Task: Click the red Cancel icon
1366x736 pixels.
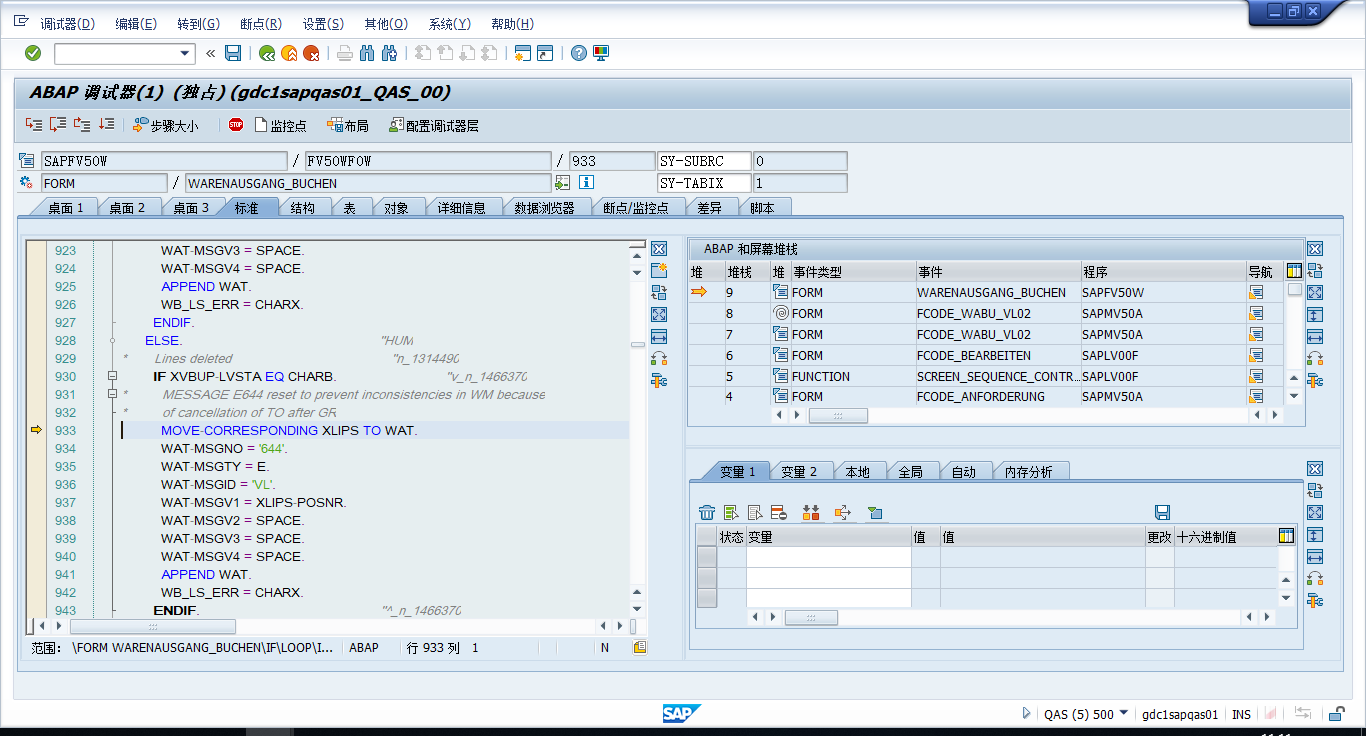Action: click(x=312, y=53)
